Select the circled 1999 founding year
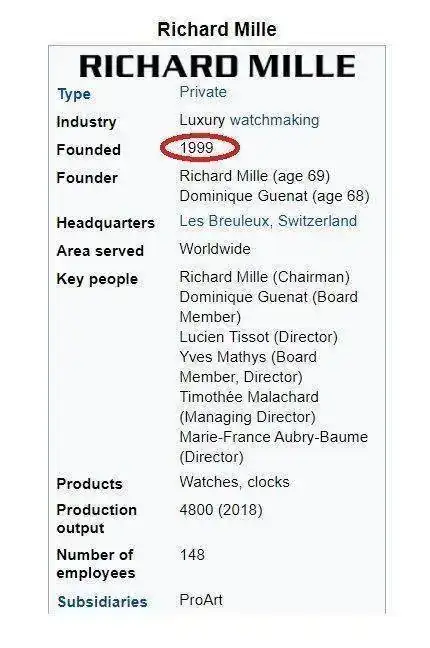 (197, 148)
